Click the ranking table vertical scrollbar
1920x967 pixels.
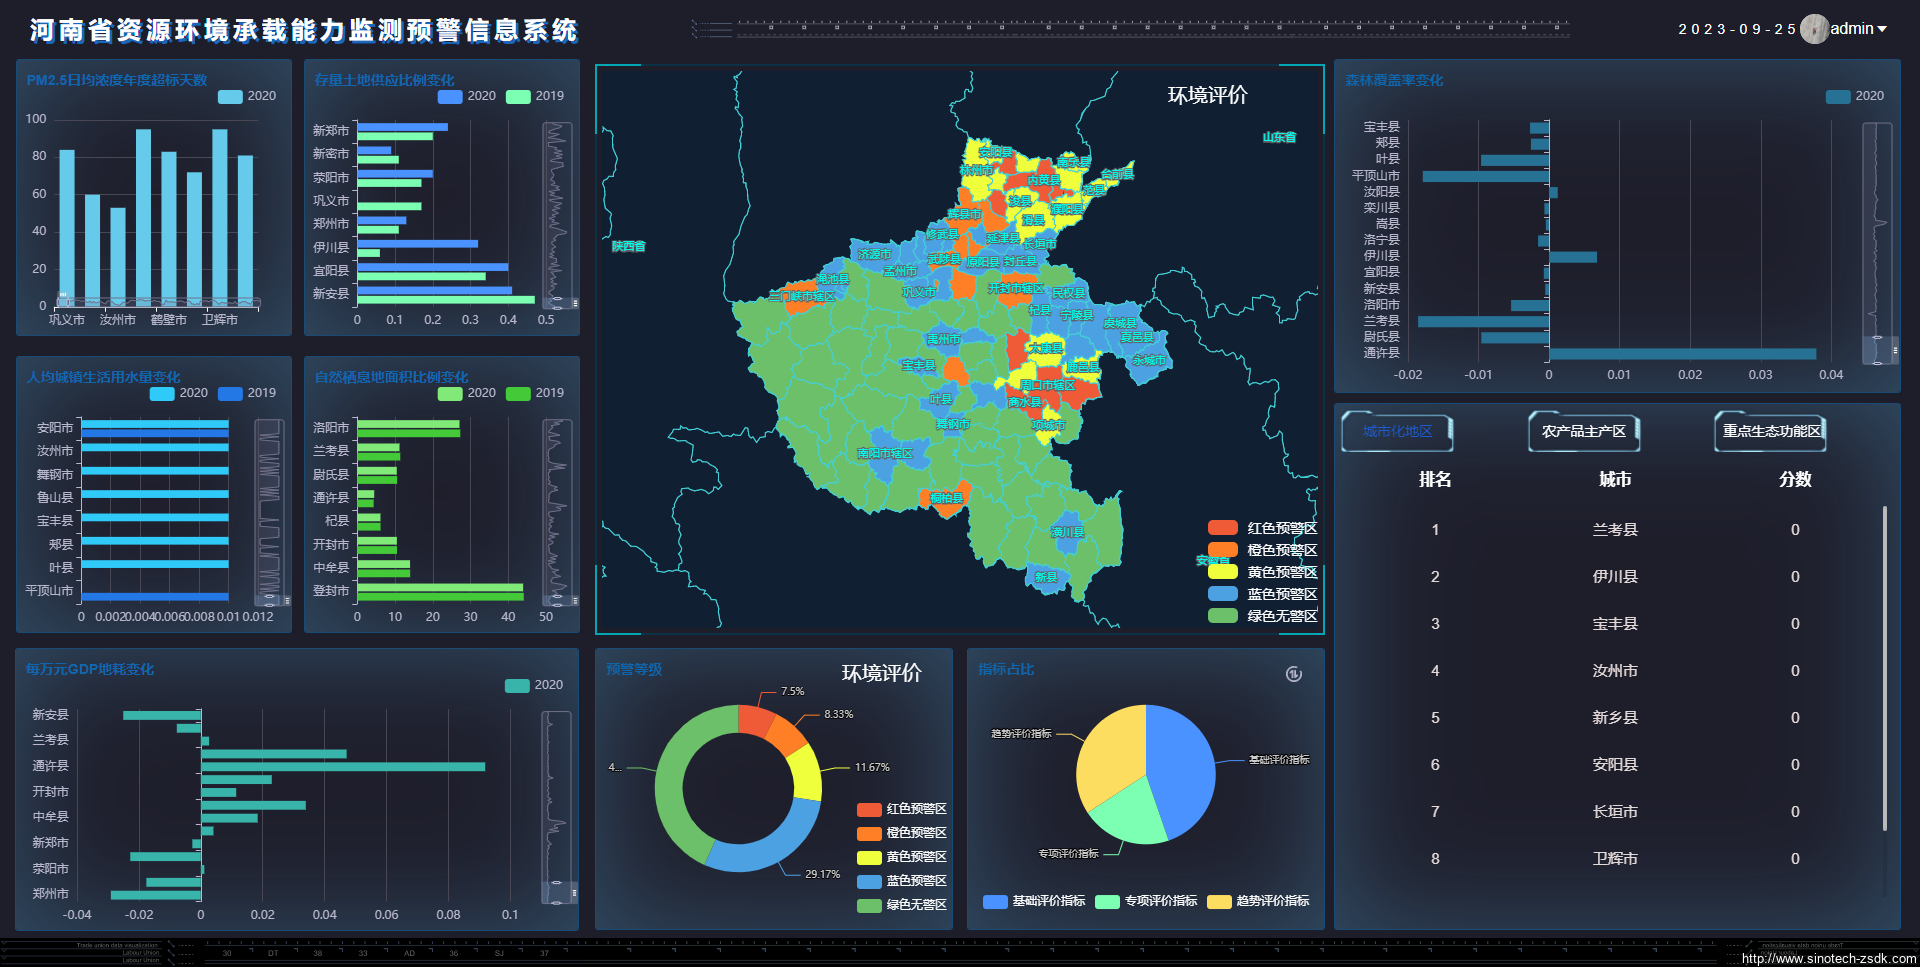1884,668
